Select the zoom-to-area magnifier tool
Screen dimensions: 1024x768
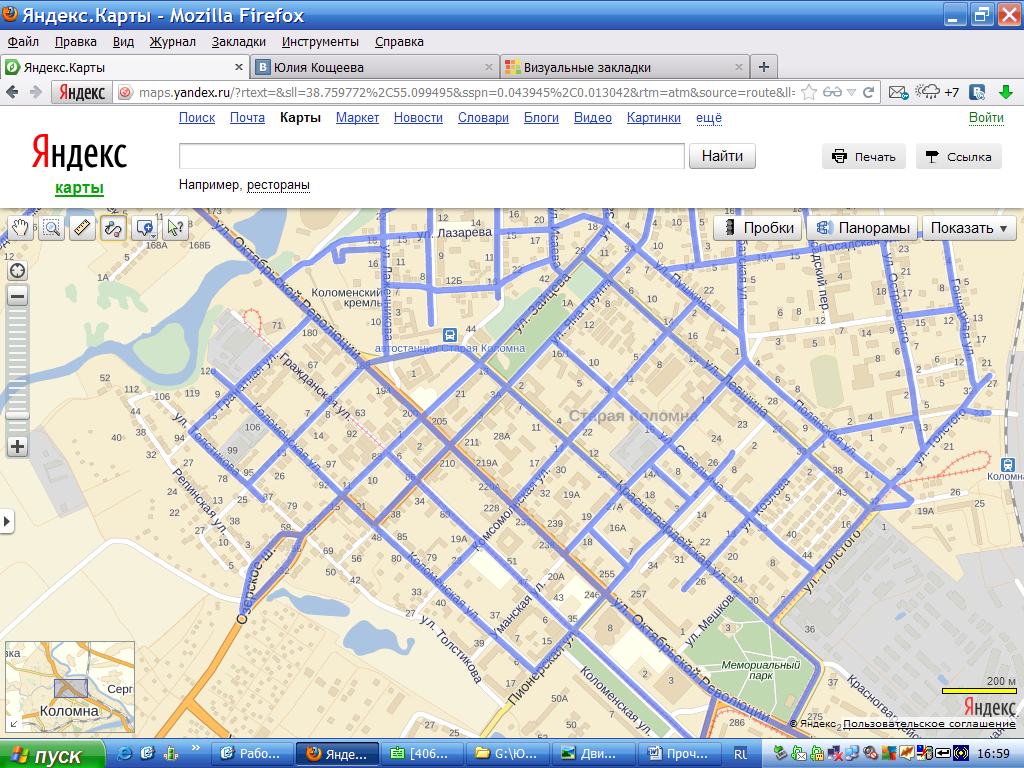click(51, 228)
